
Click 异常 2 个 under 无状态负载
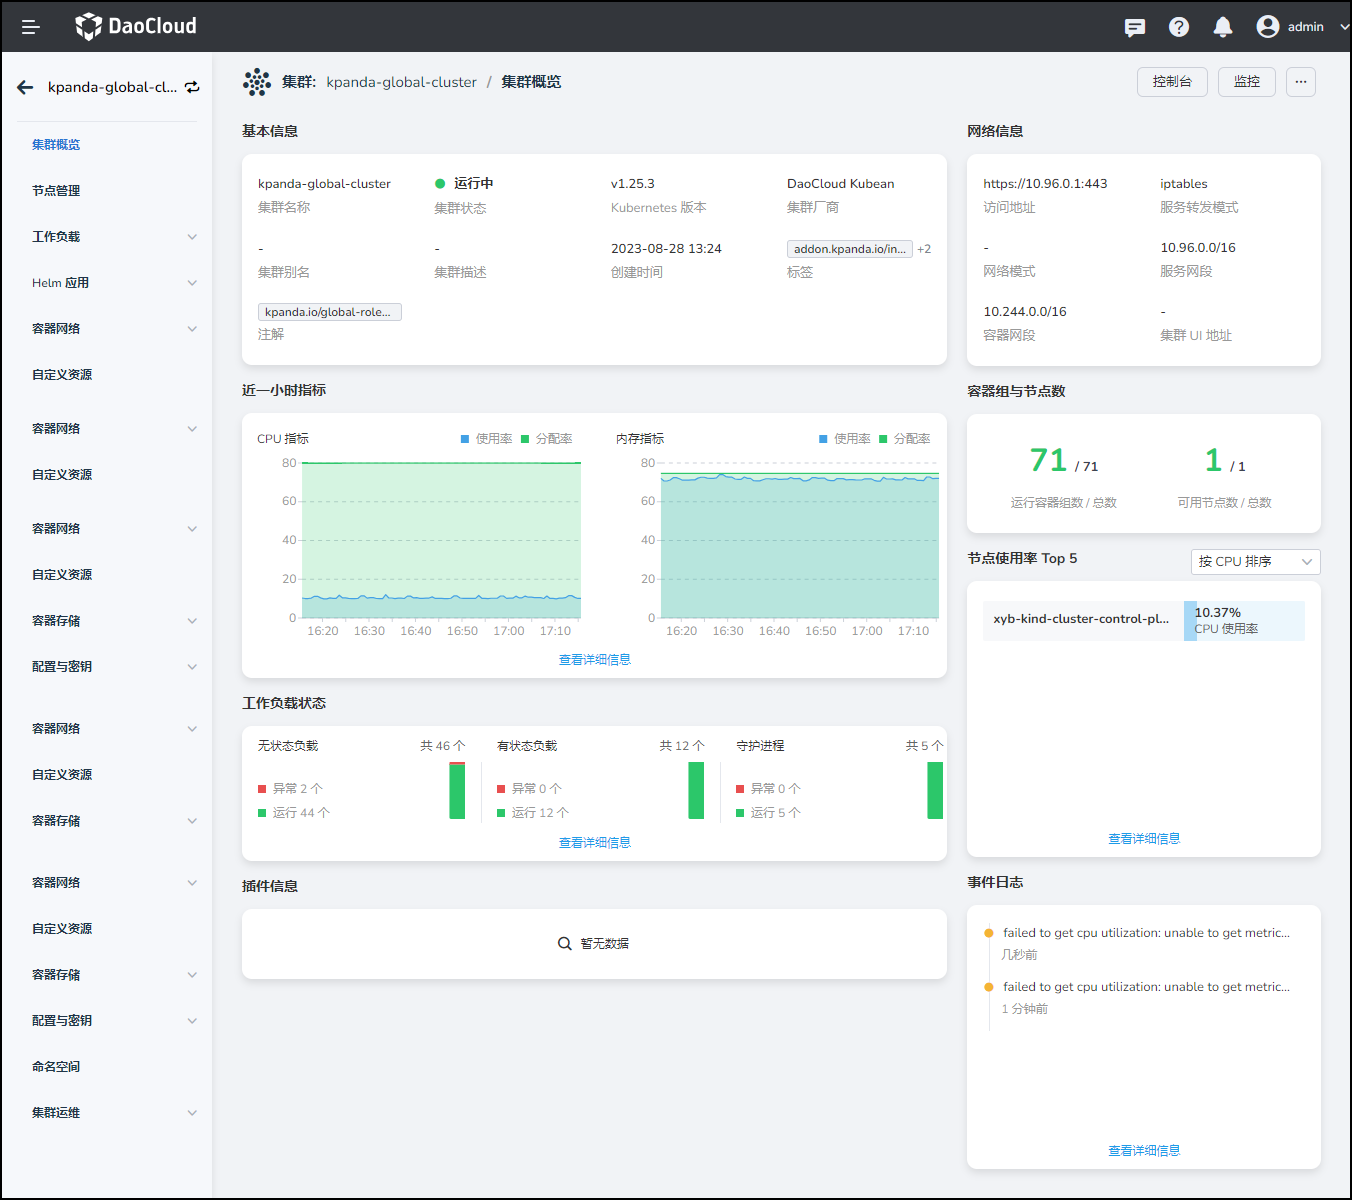tap(298, 789)
